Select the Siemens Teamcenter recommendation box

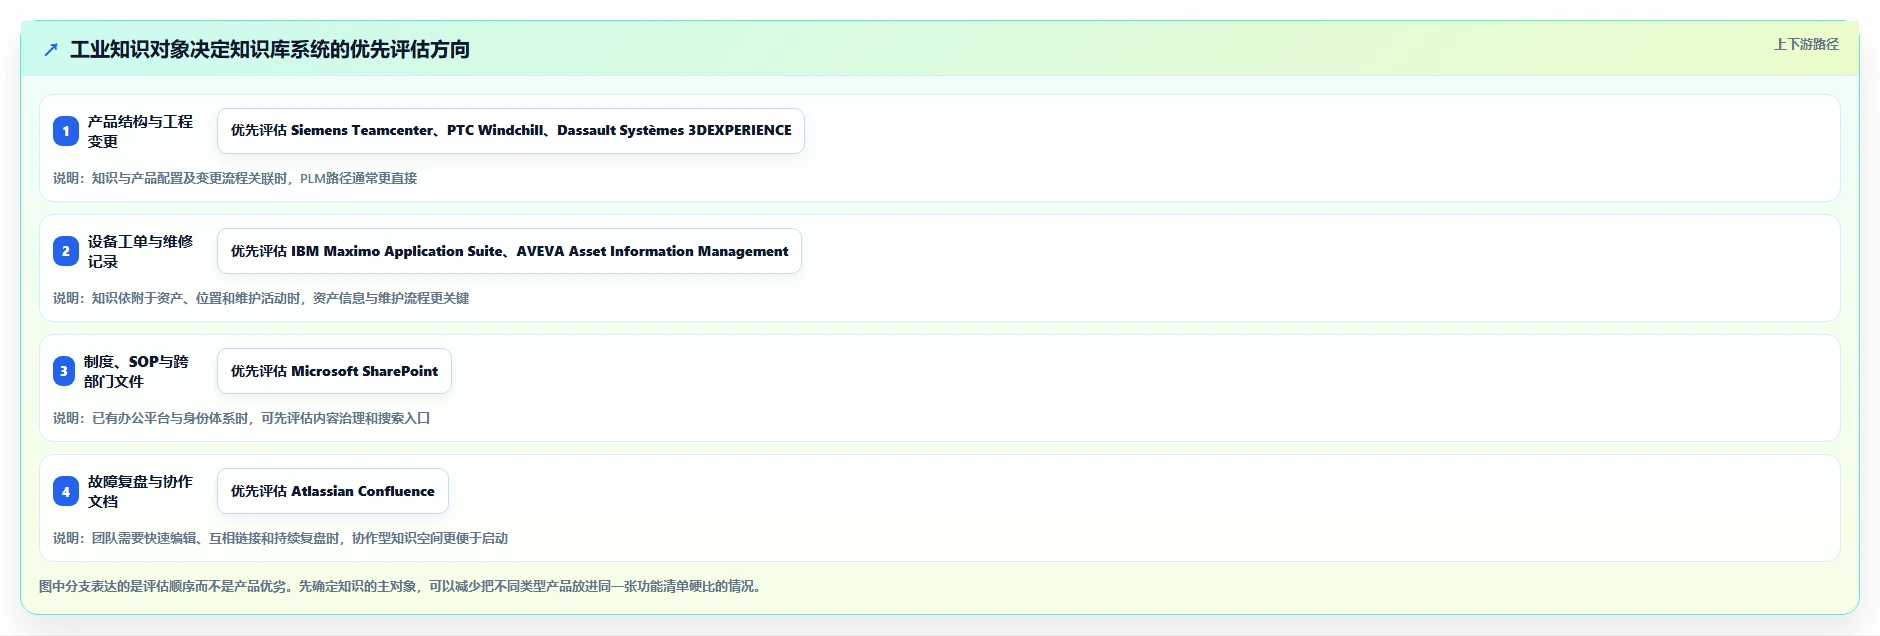511,131
